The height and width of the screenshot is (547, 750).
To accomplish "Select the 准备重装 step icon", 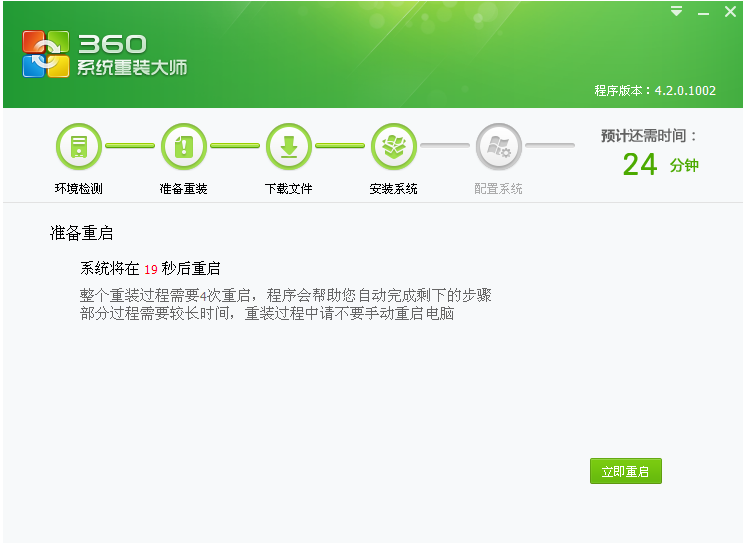I will 183,147.
